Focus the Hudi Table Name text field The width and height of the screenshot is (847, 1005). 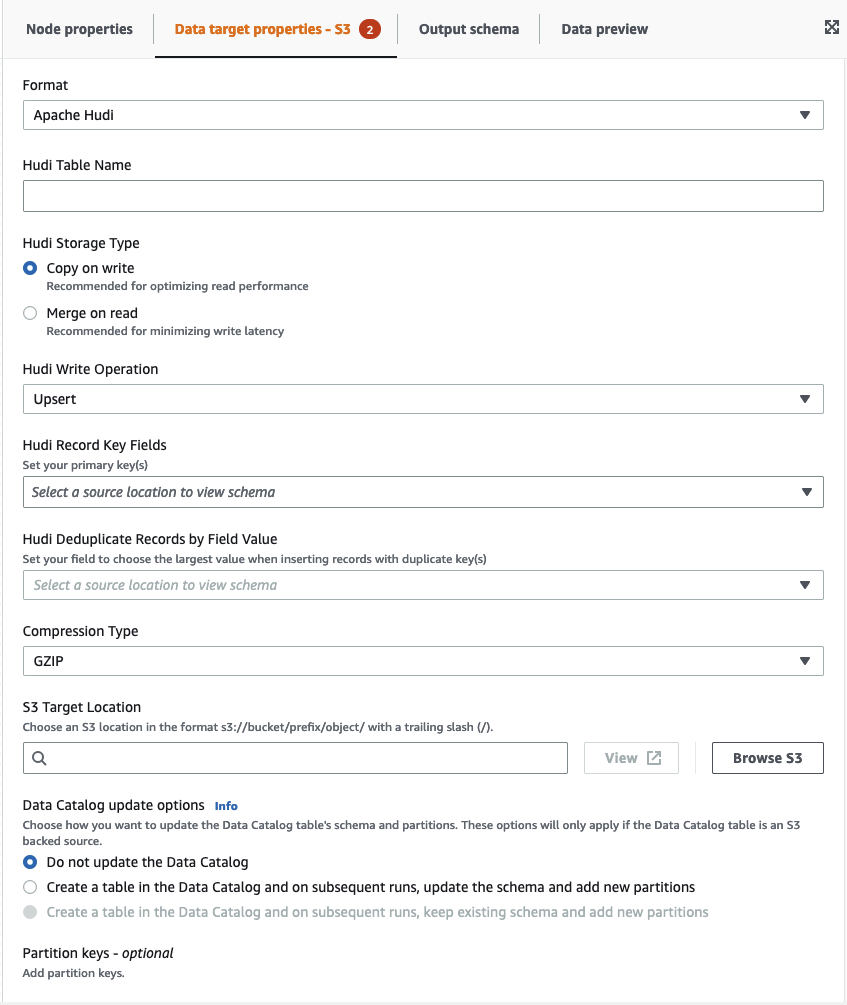[423, 196]
